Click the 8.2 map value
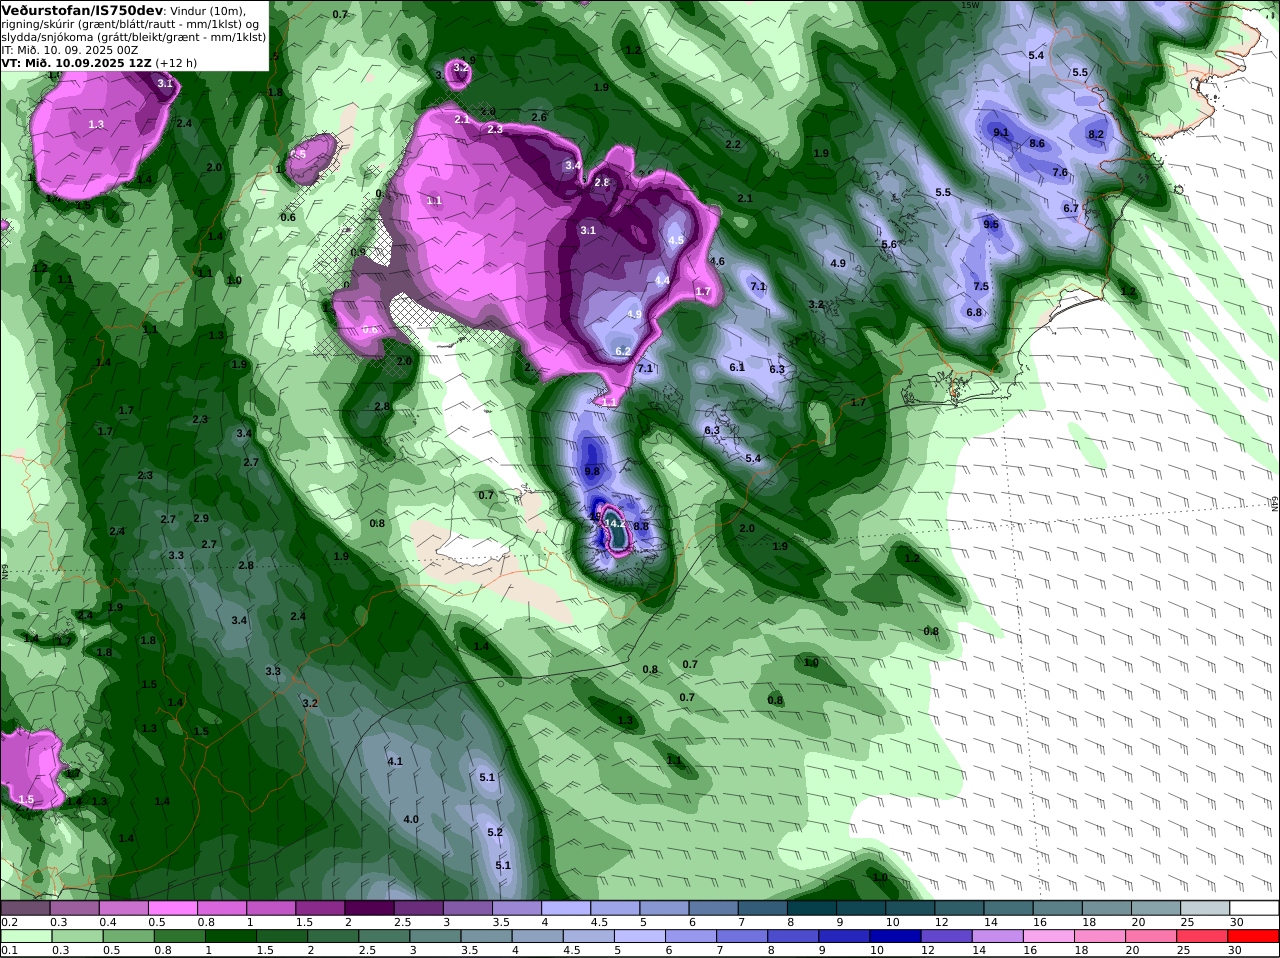Viewport: 1280px width, 958px height. (x=1096, y=134)
